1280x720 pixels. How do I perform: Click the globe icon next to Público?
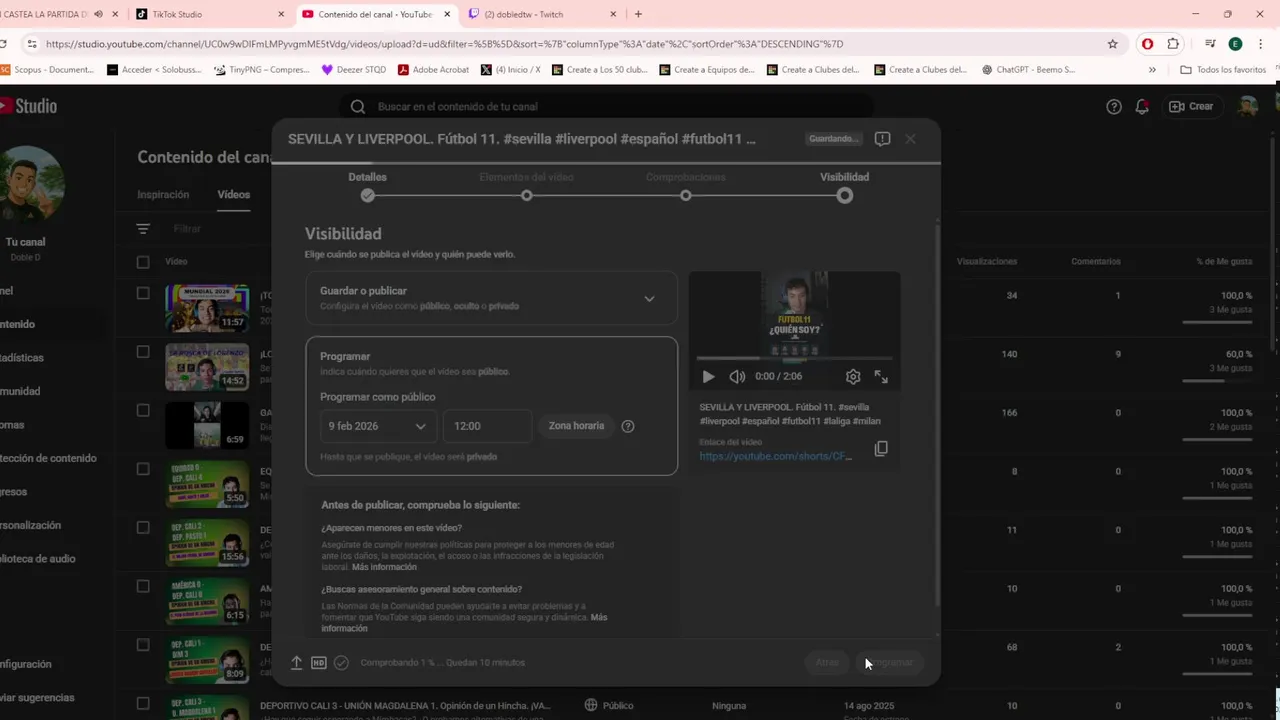click(x=591, y=705)
